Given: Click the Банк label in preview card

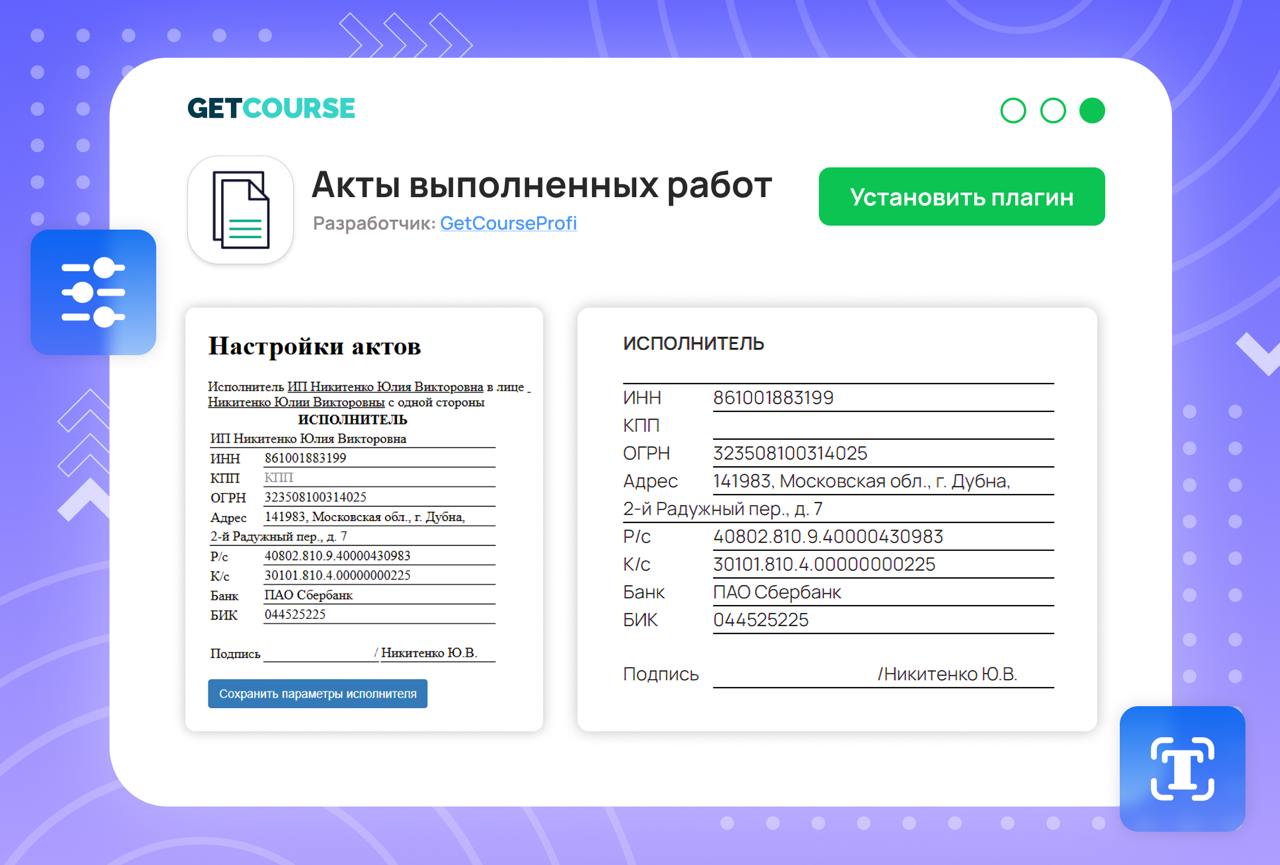Looking at the screenshot, I should (x=644, y=592).
